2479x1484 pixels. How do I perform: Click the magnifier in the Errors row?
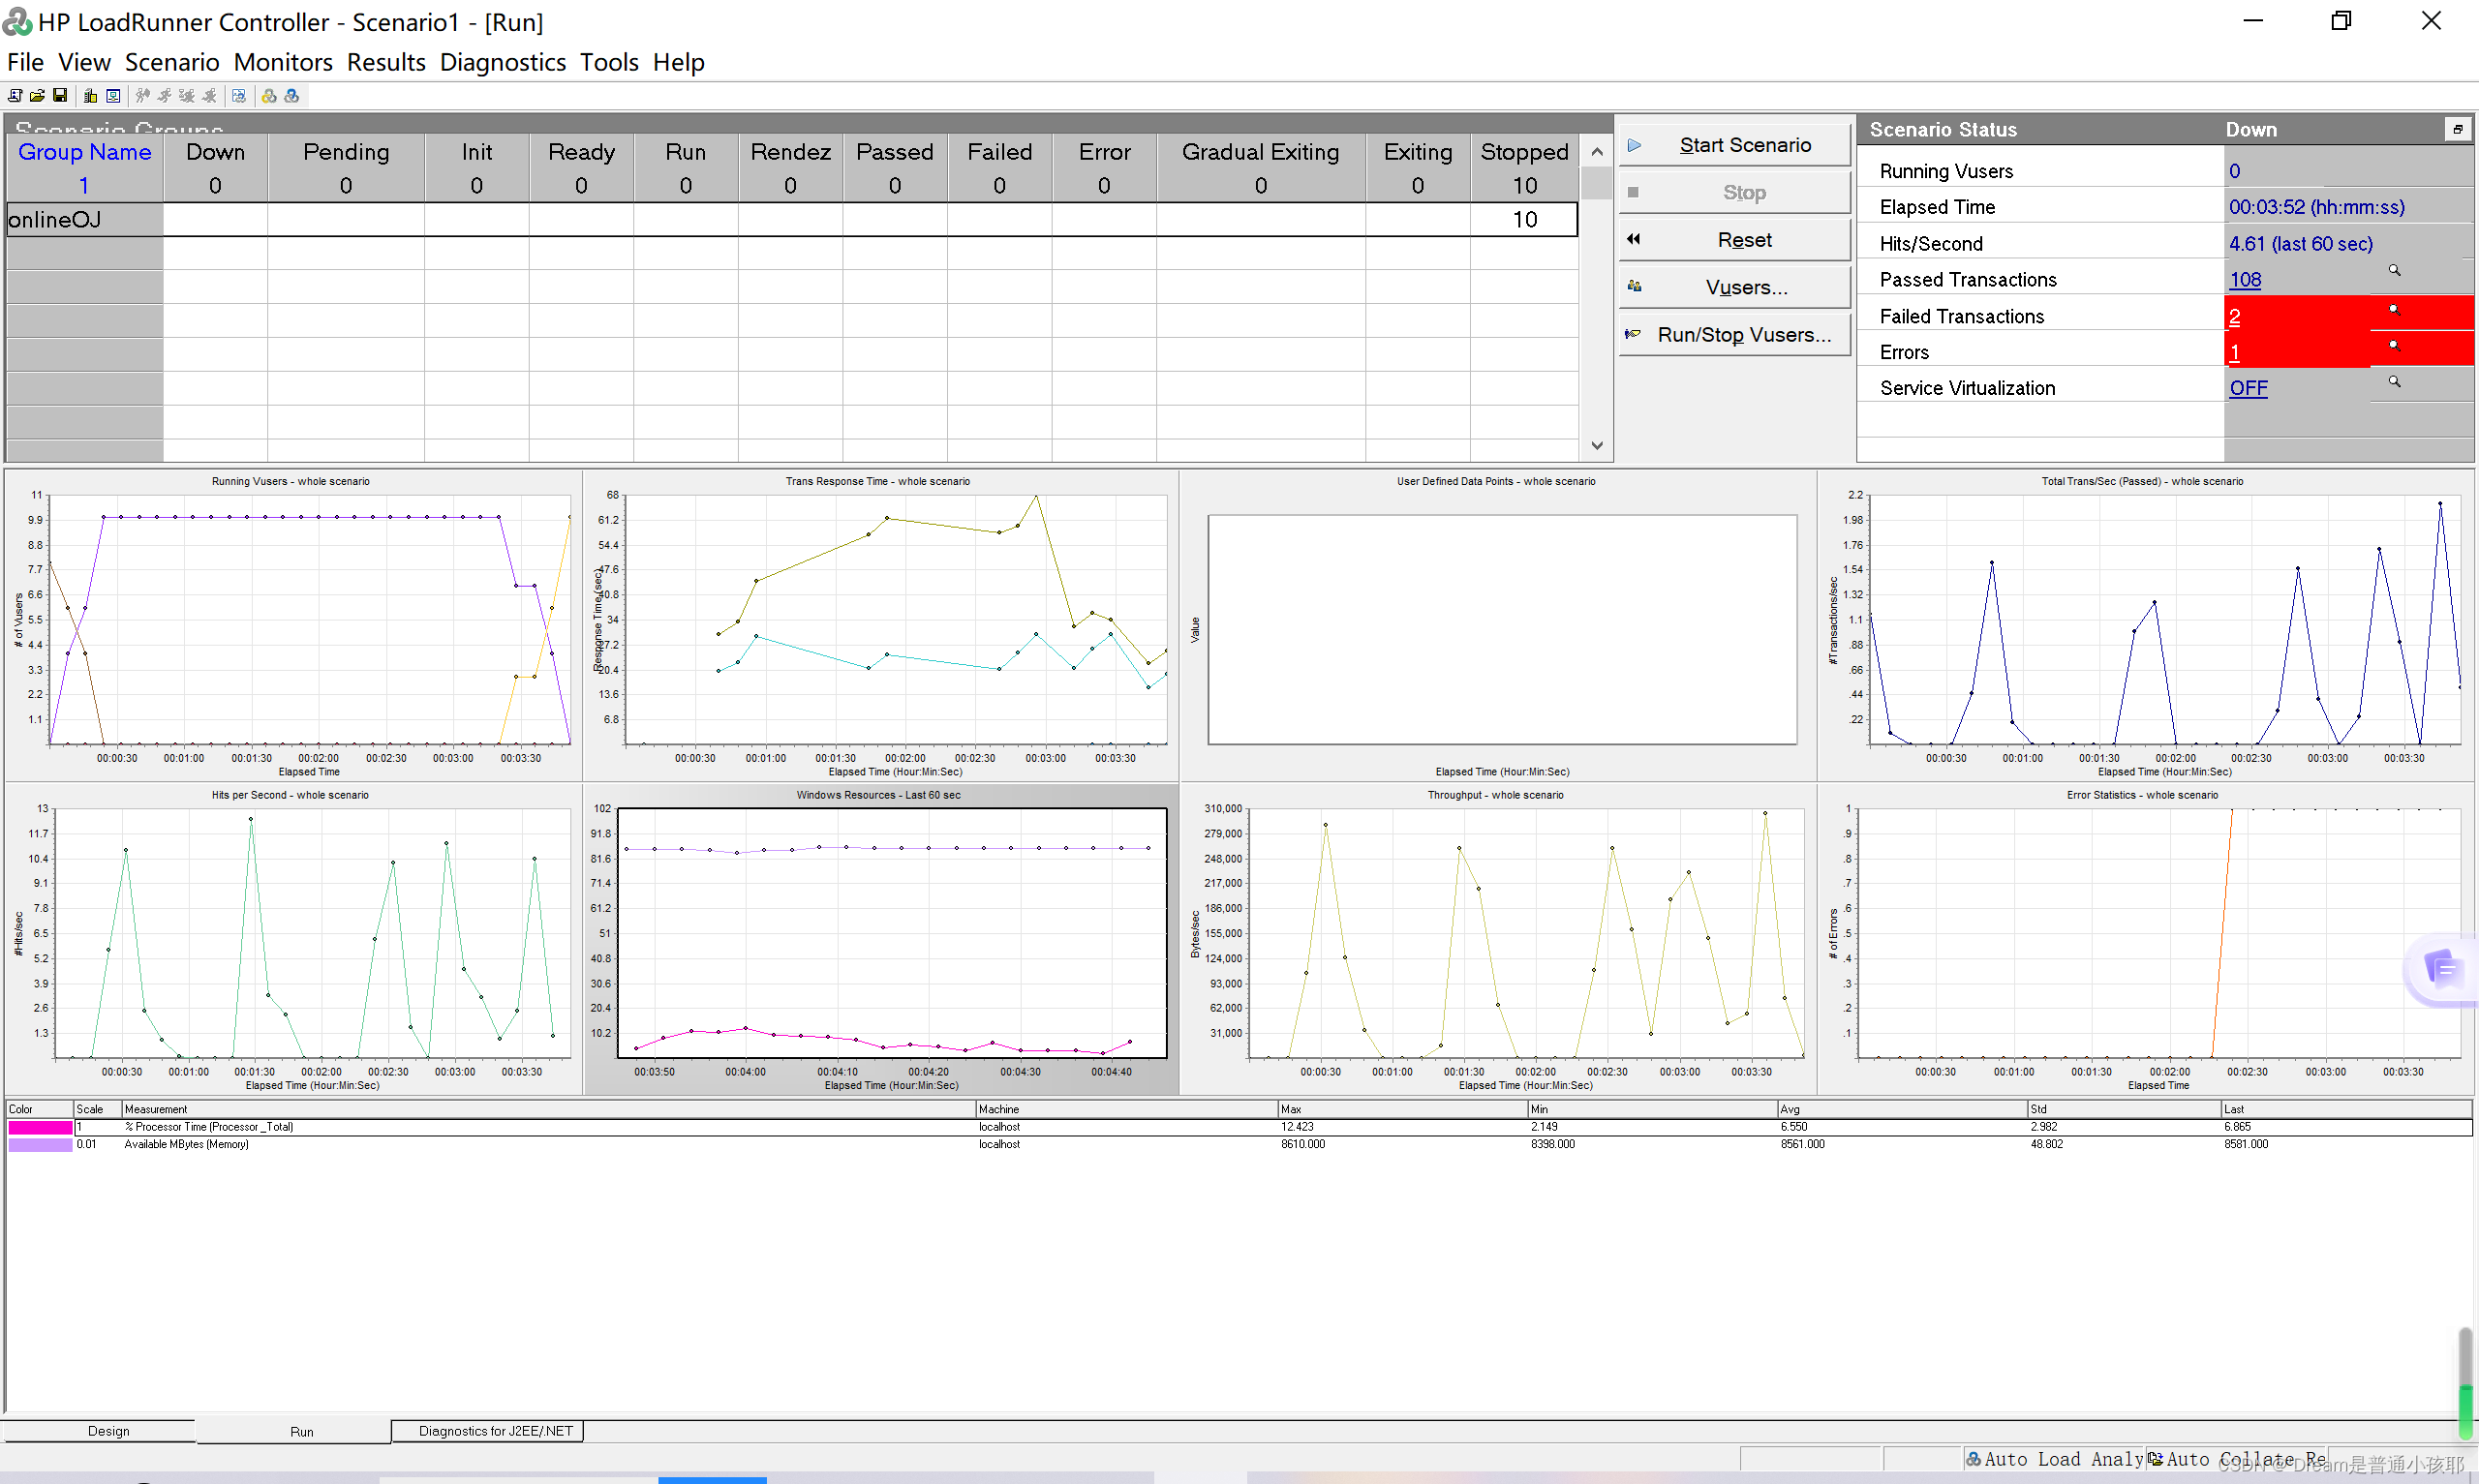coord(2394,346)
